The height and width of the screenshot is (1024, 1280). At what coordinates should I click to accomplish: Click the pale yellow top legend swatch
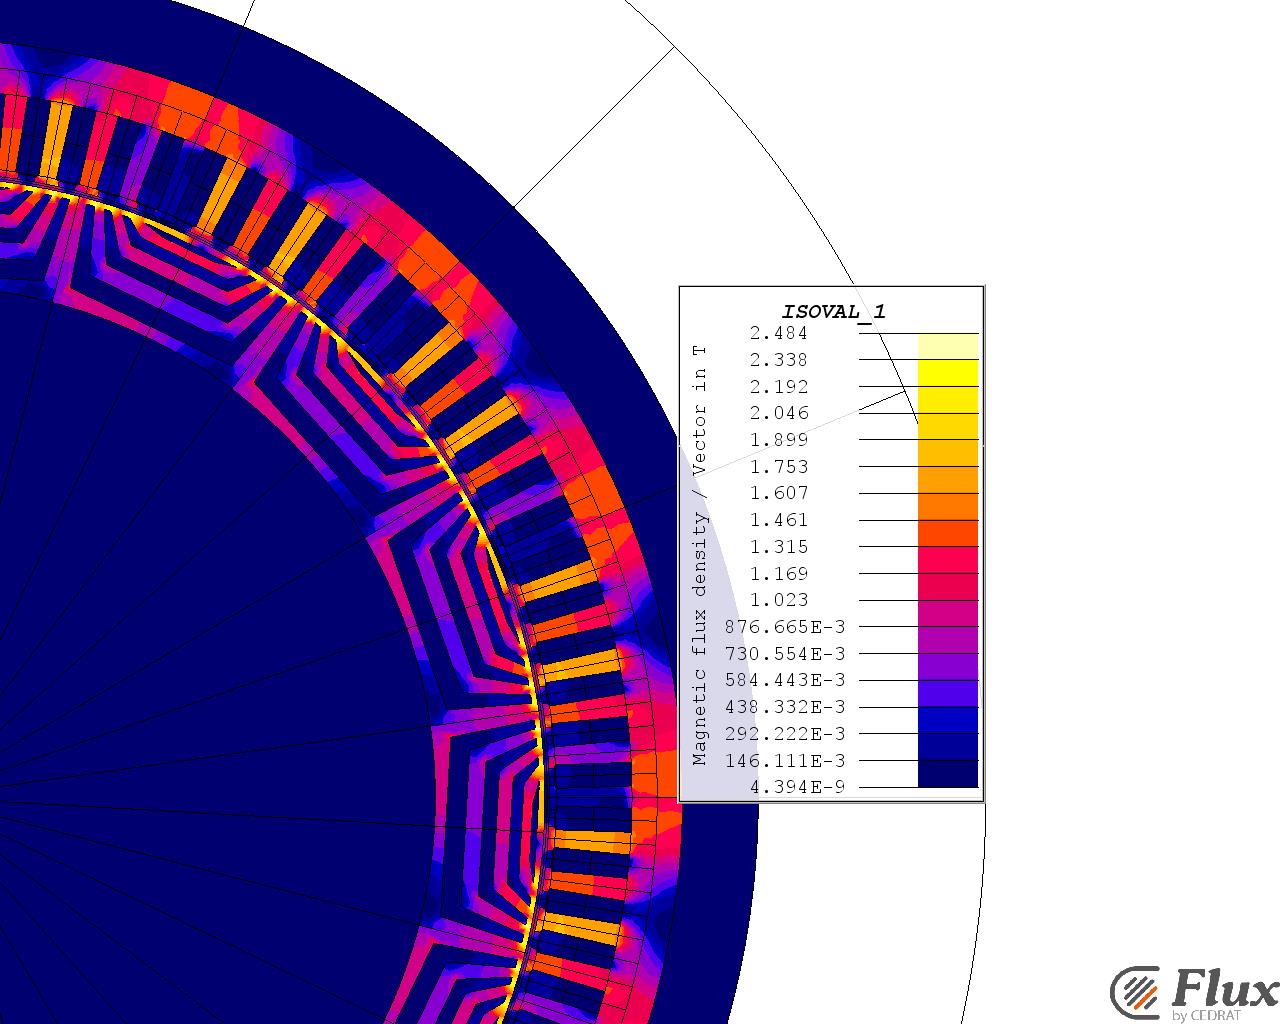[x=947, y=346]
